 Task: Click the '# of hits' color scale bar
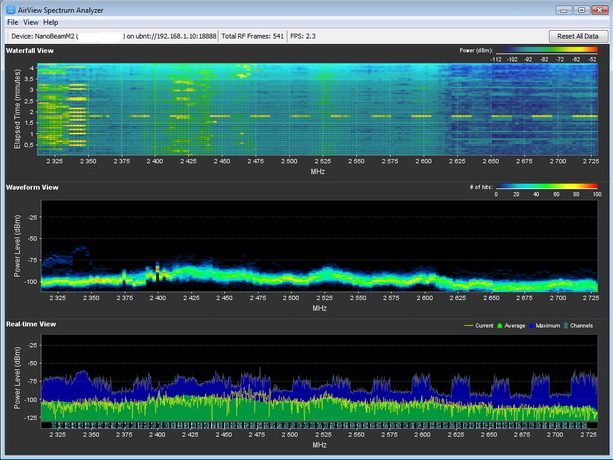[x=546, y=186]
